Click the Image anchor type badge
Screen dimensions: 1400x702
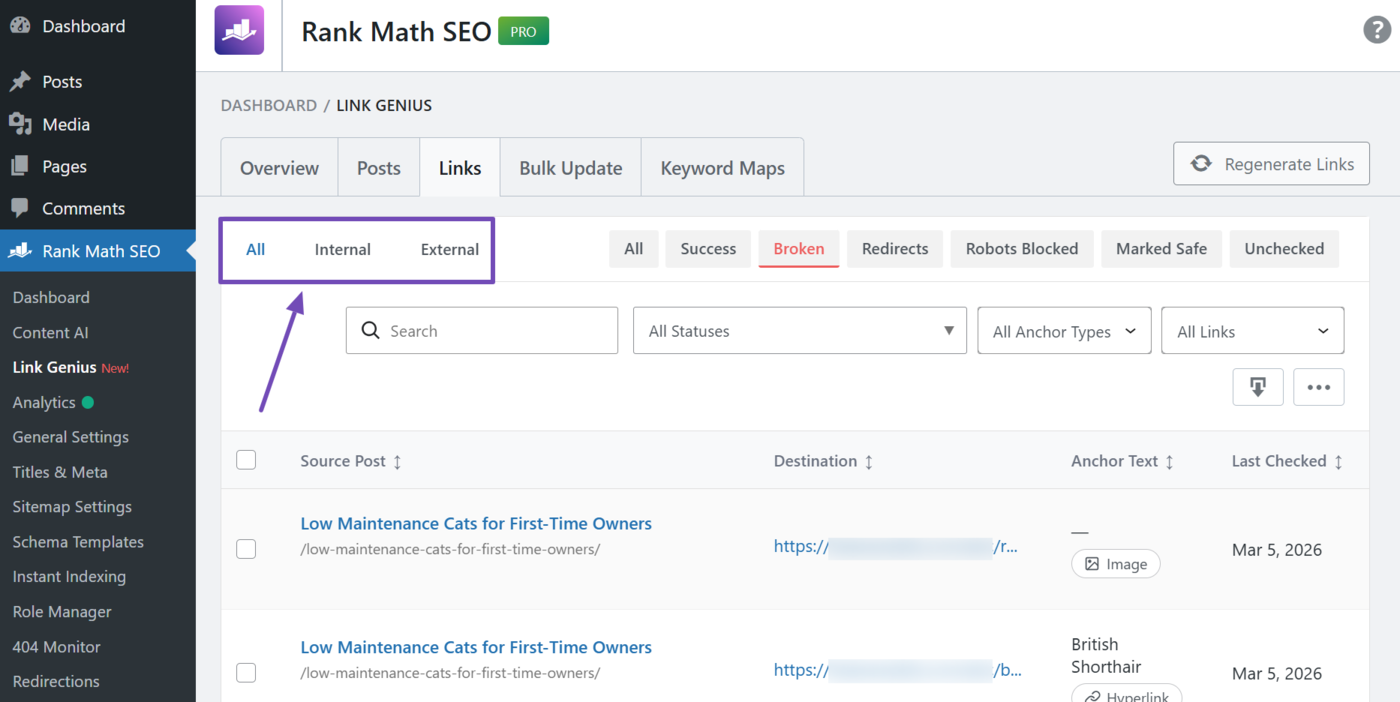tap(1116, 564)
